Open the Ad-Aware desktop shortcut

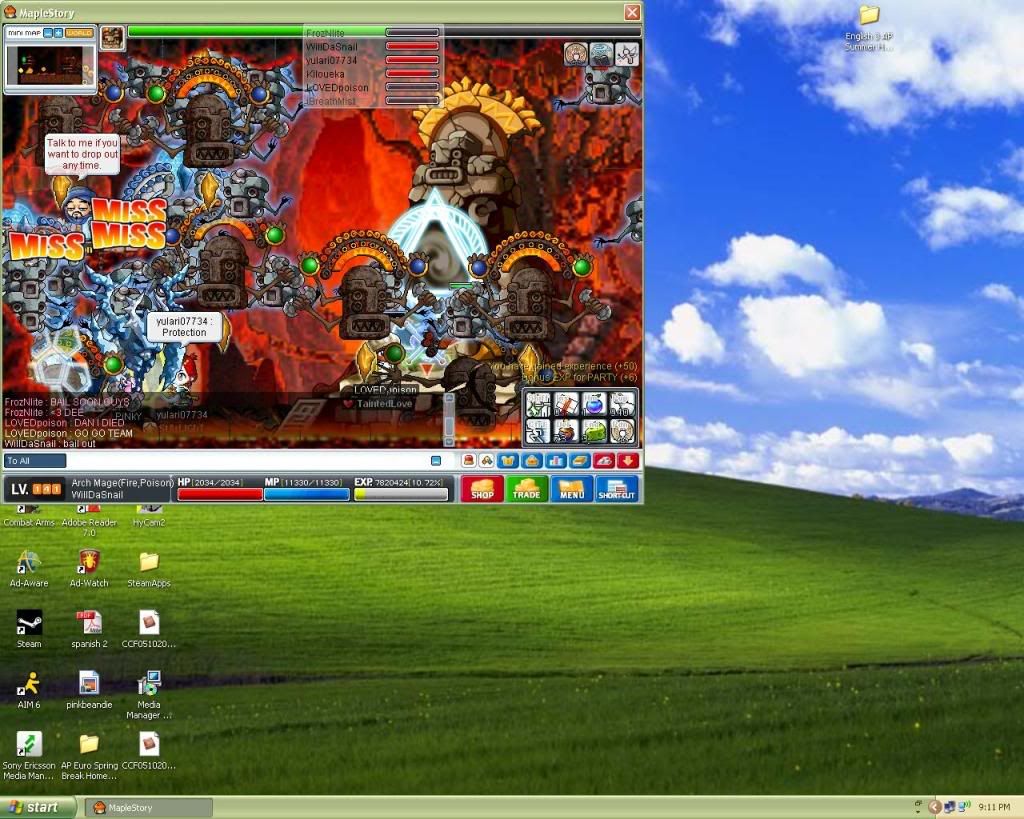point(29,569)
